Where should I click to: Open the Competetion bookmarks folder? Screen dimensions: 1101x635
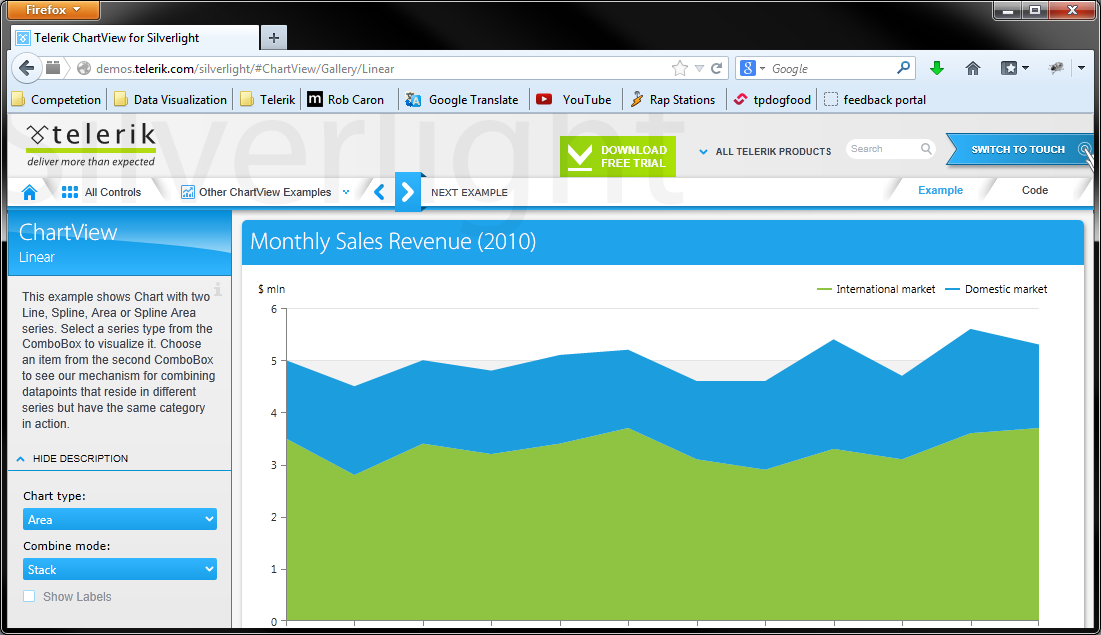(56, 100)
